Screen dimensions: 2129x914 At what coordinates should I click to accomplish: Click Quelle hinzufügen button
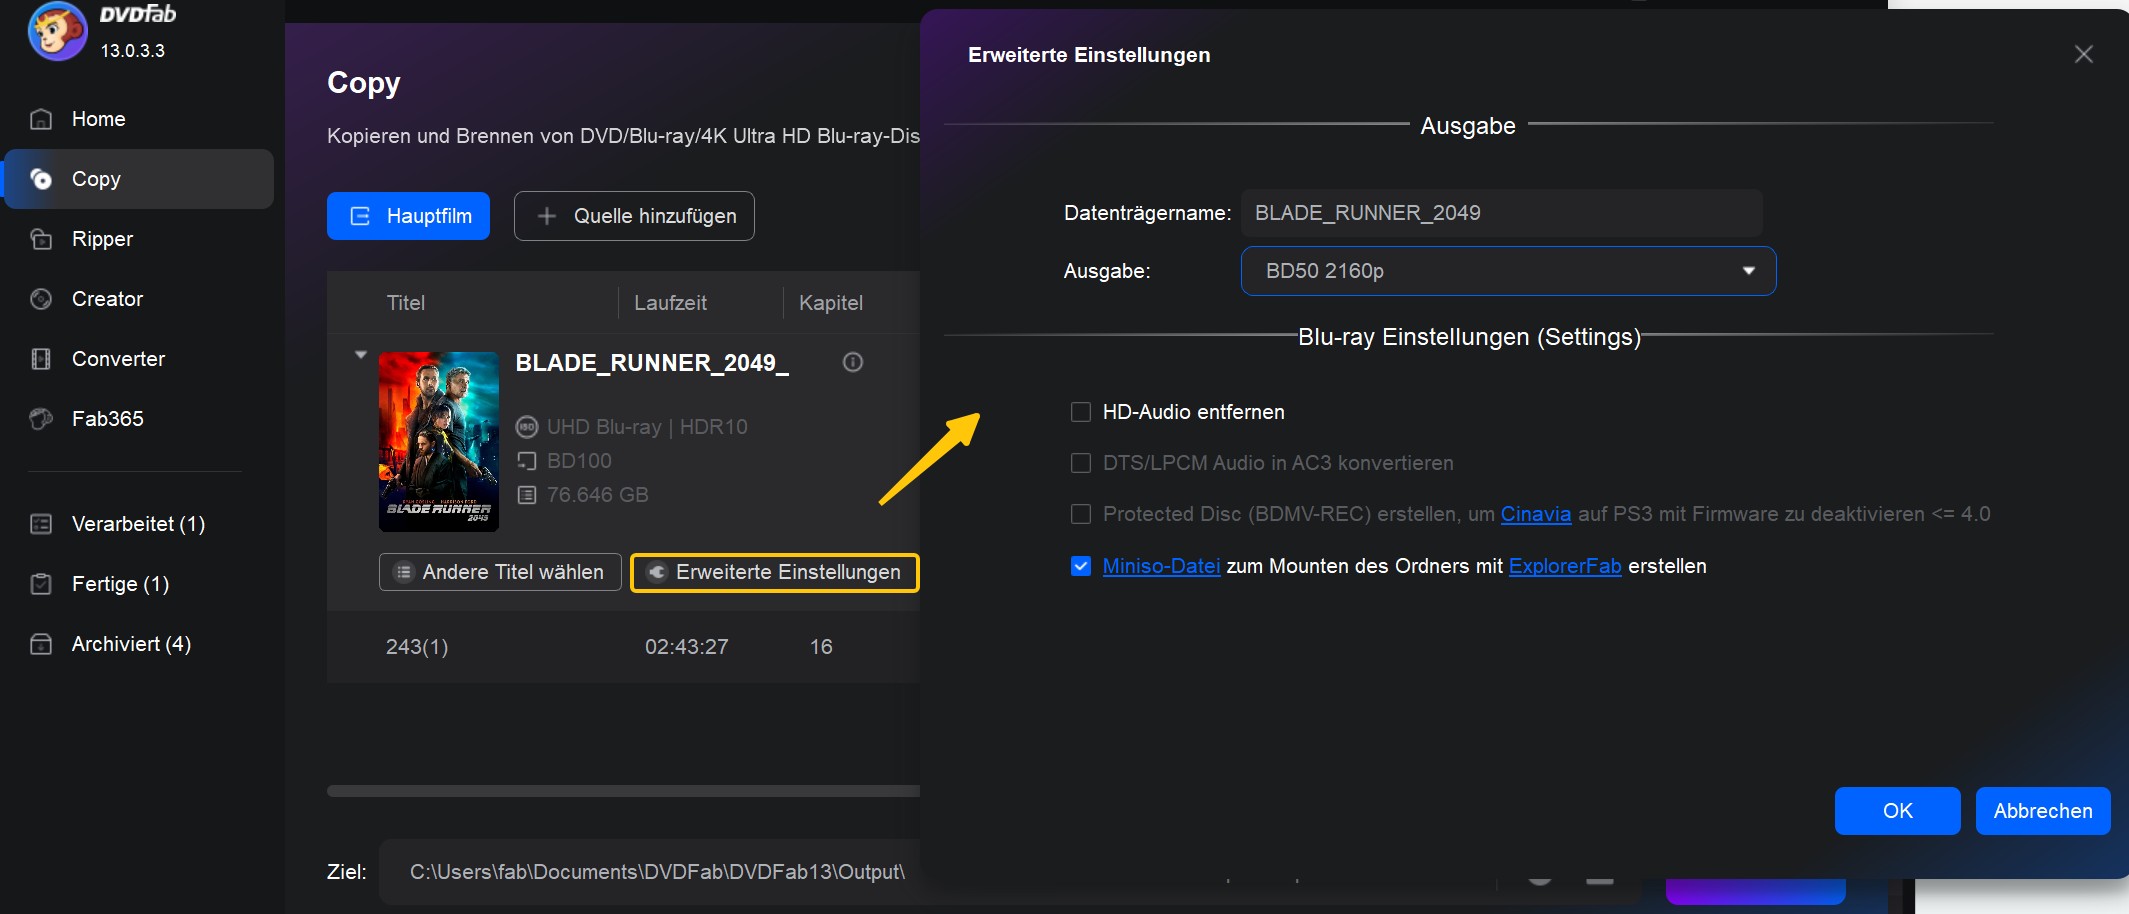634,216
